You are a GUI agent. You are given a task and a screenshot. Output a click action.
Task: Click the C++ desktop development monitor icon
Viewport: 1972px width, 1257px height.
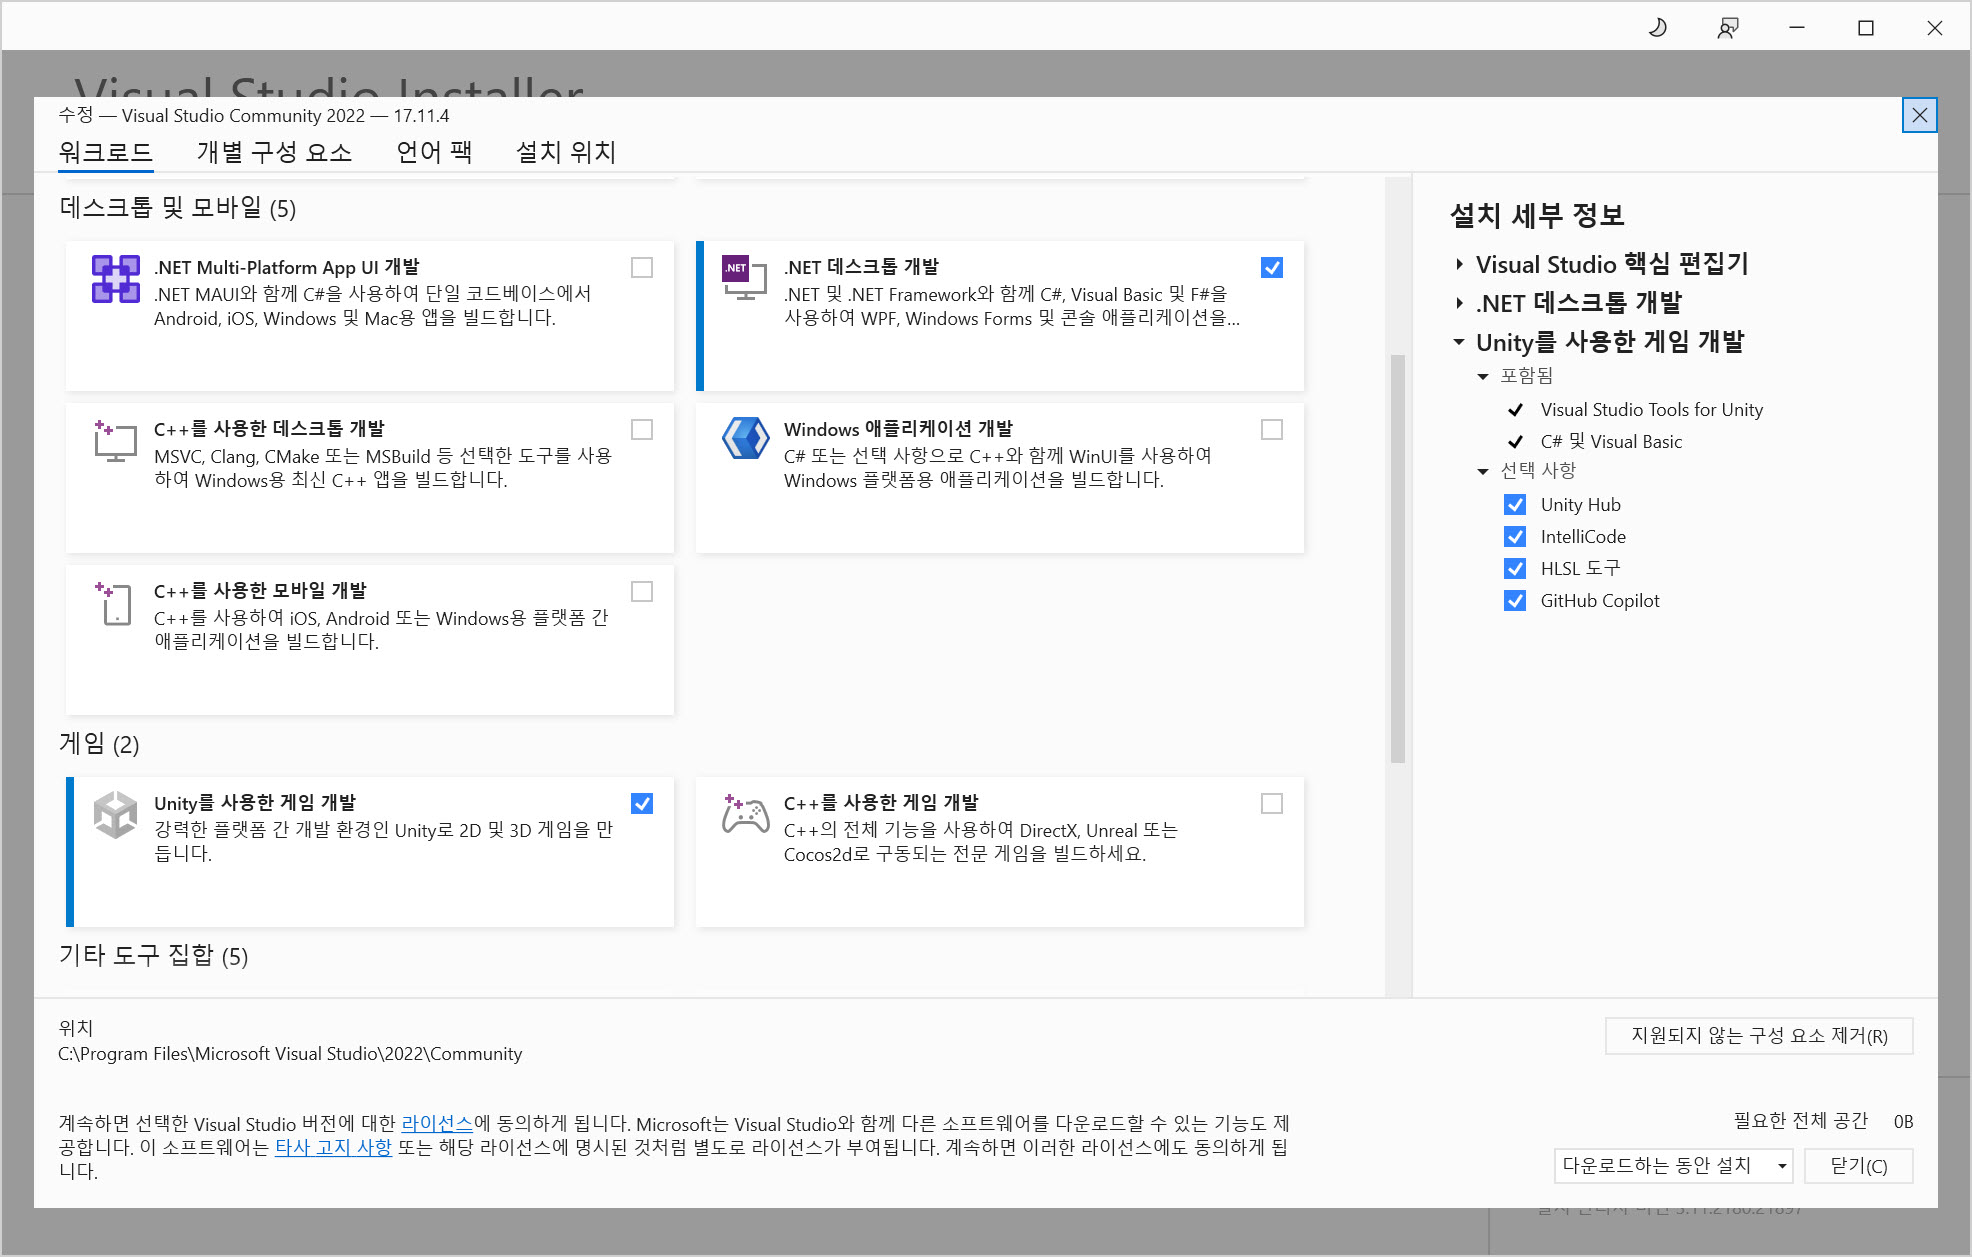coord(115,441)
